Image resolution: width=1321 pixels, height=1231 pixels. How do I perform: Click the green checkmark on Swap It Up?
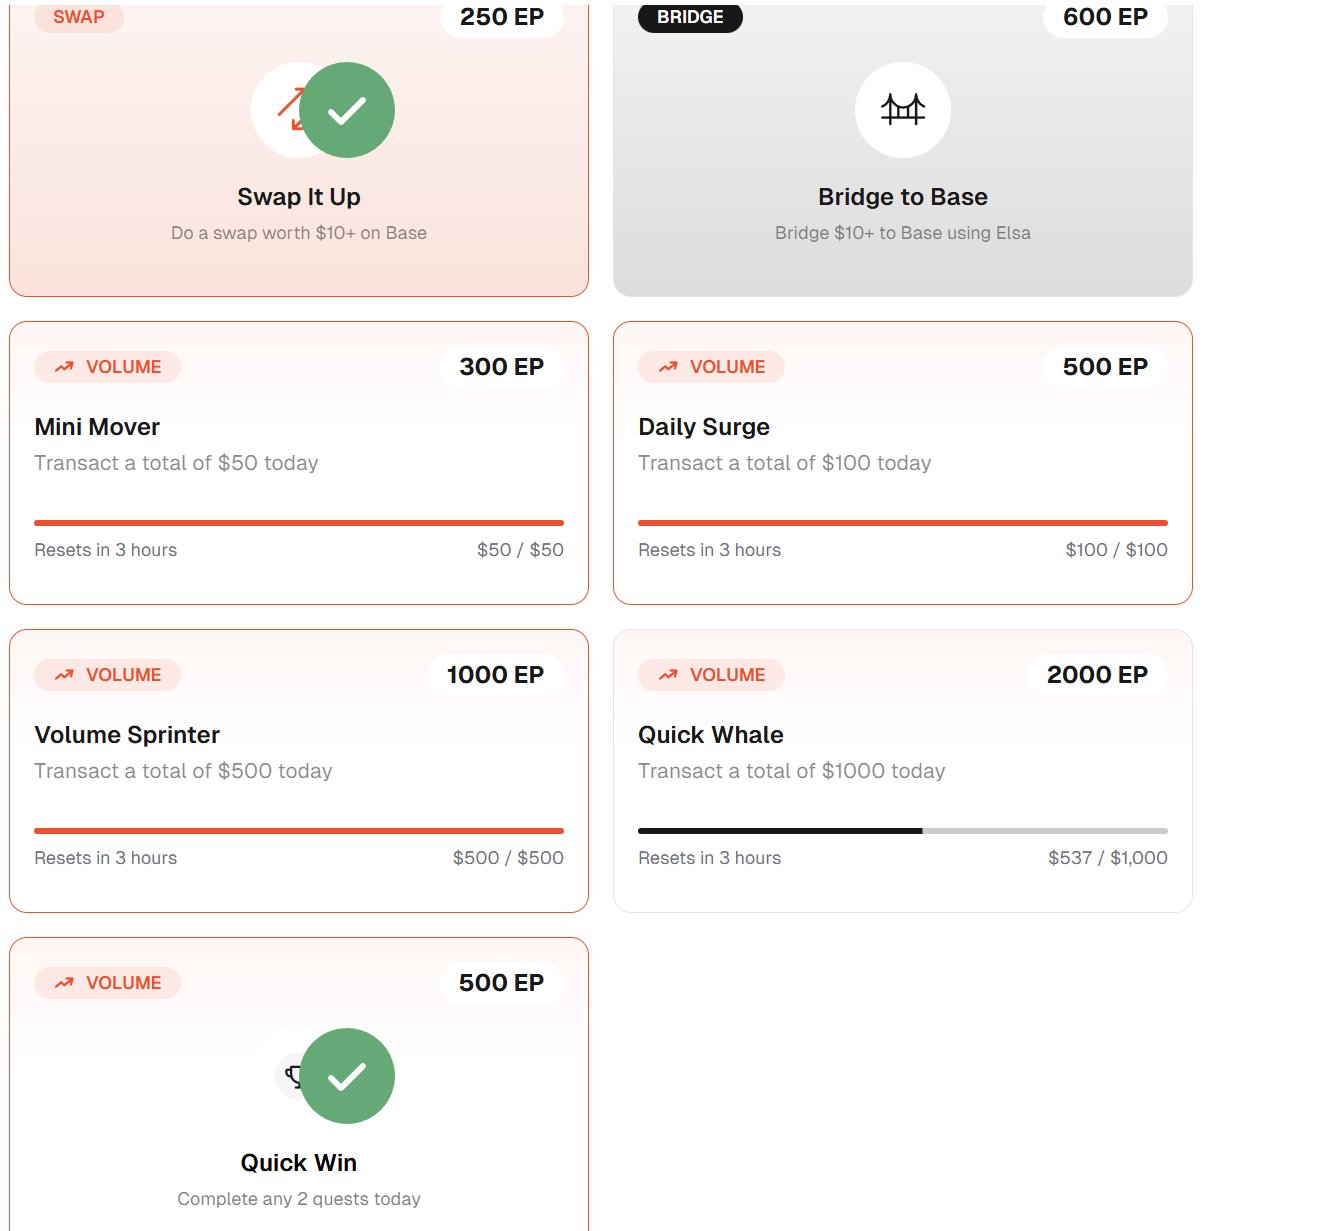[347, 110]
